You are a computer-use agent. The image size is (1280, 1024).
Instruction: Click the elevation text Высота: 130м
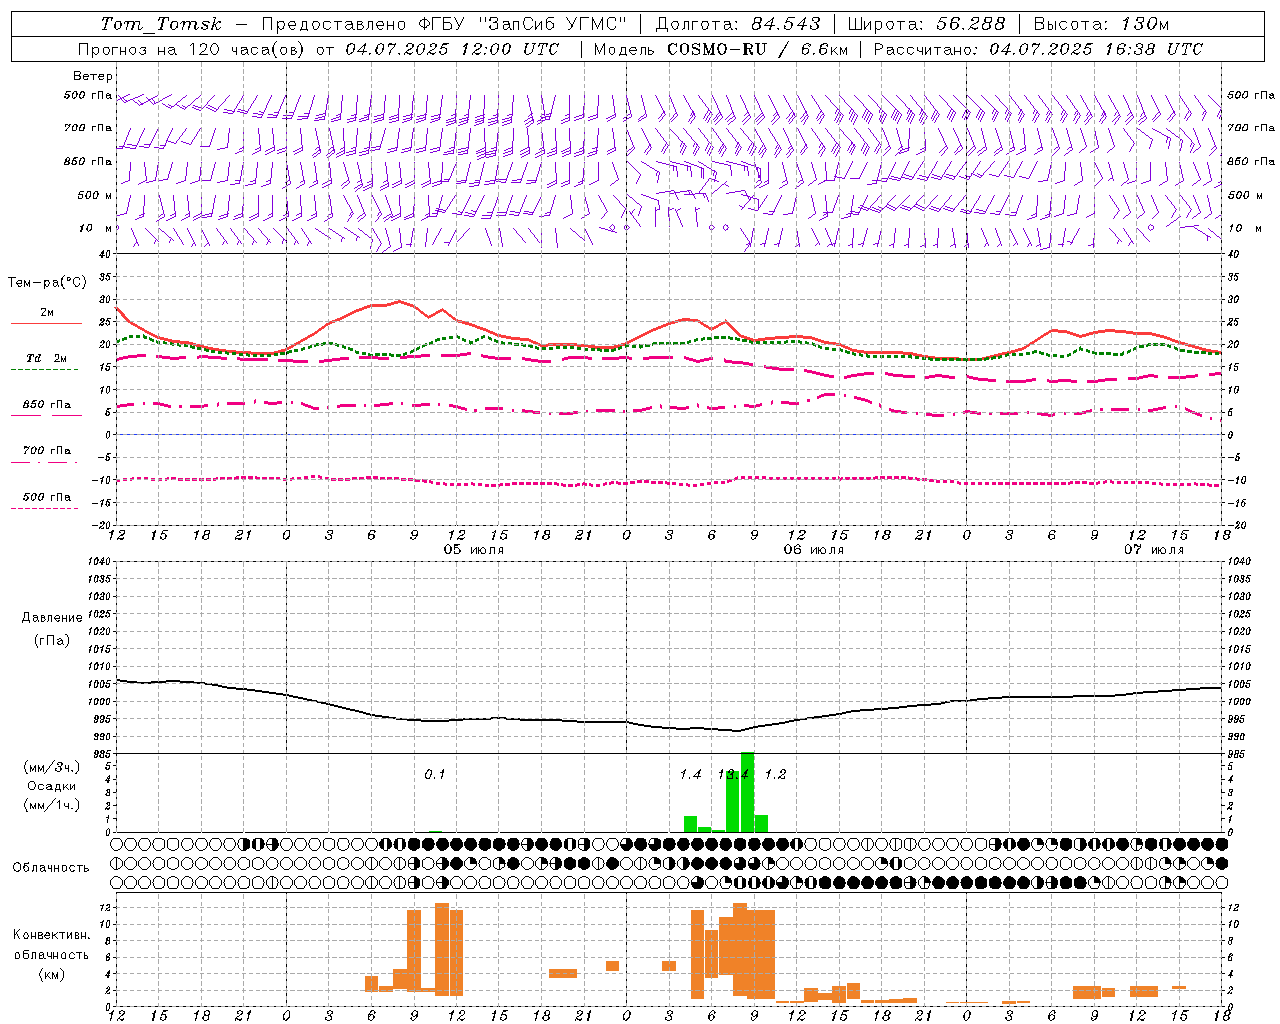point(1101,24)
